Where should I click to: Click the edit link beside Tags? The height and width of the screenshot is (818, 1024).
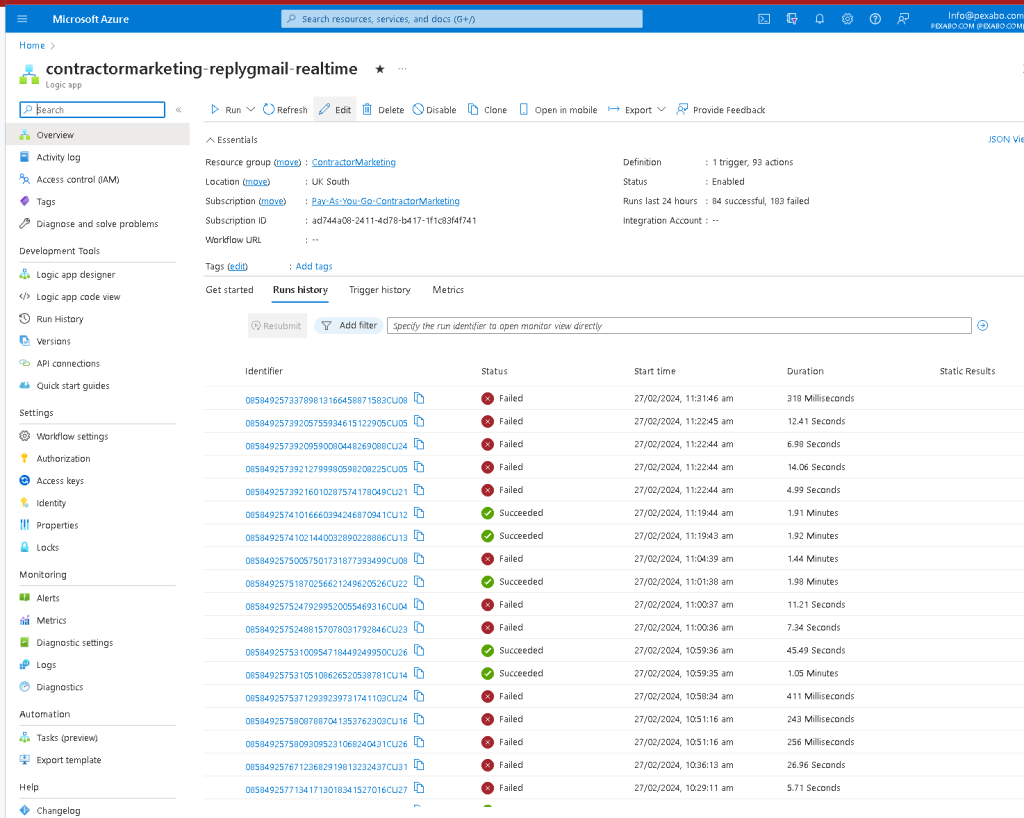tap(238, 266)
